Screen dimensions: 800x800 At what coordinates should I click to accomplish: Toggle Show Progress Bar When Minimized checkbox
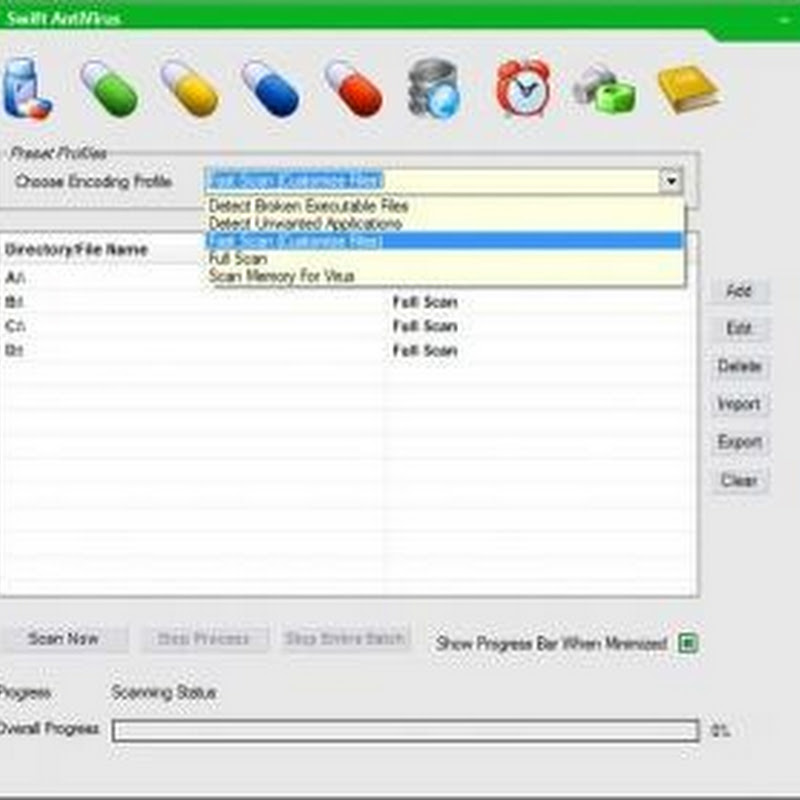pyautogui.click(x=688, y=643)
